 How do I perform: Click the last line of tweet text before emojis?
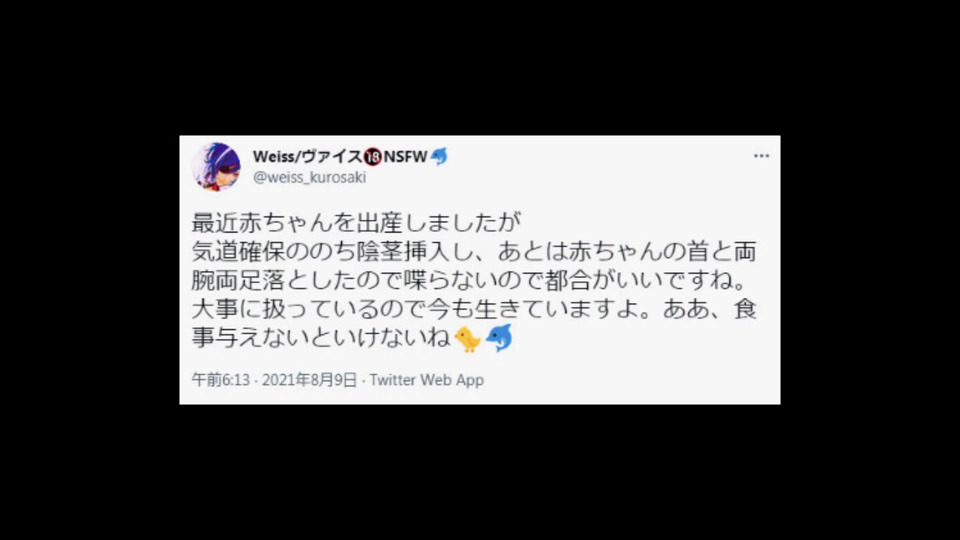pos(321,338)
